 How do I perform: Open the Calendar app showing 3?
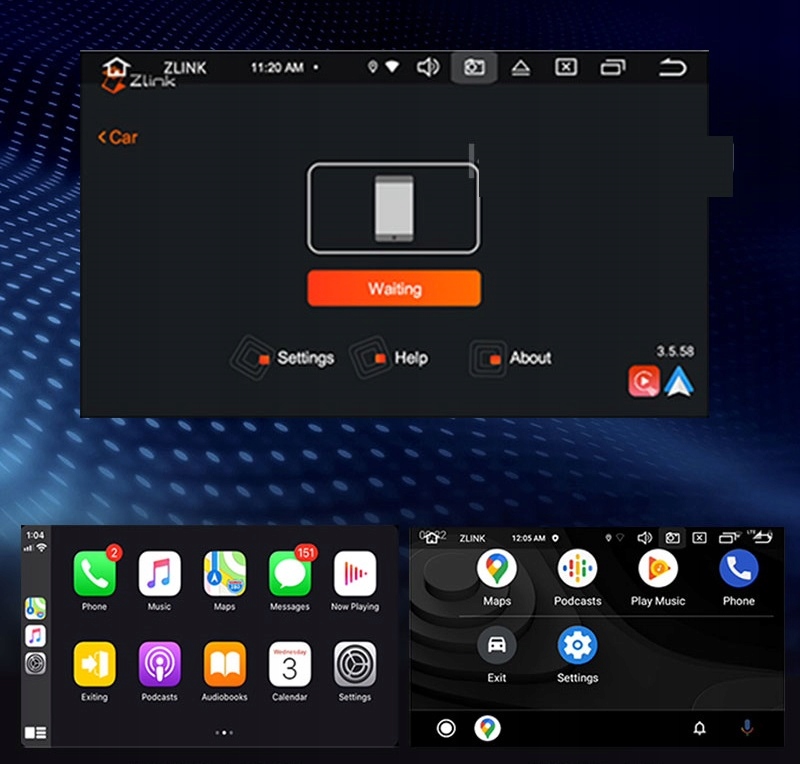290,665
